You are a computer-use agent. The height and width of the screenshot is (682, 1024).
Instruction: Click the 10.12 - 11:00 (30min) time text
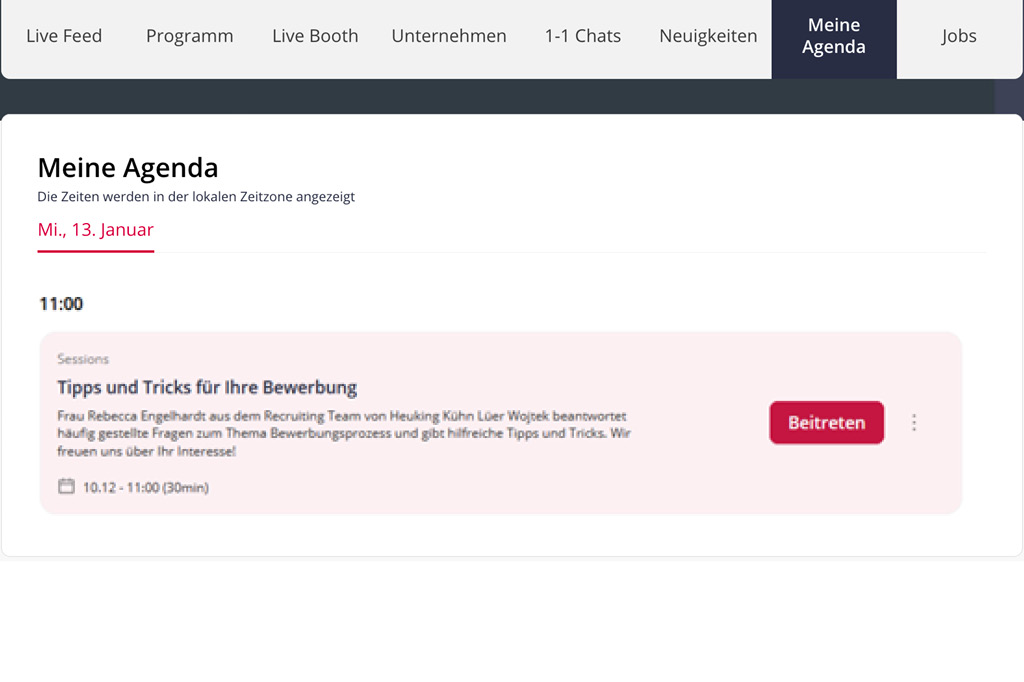146,487
